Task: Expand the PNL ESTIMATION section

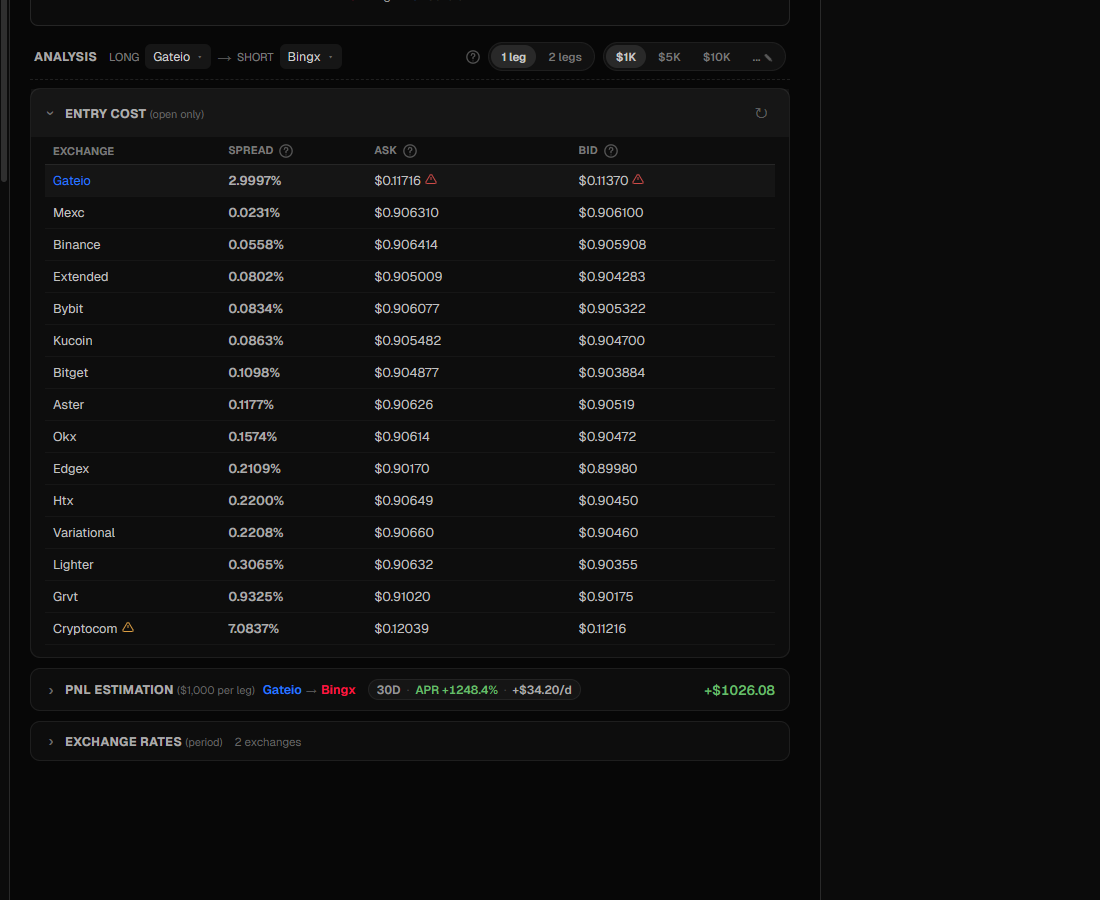Action: 51,690
